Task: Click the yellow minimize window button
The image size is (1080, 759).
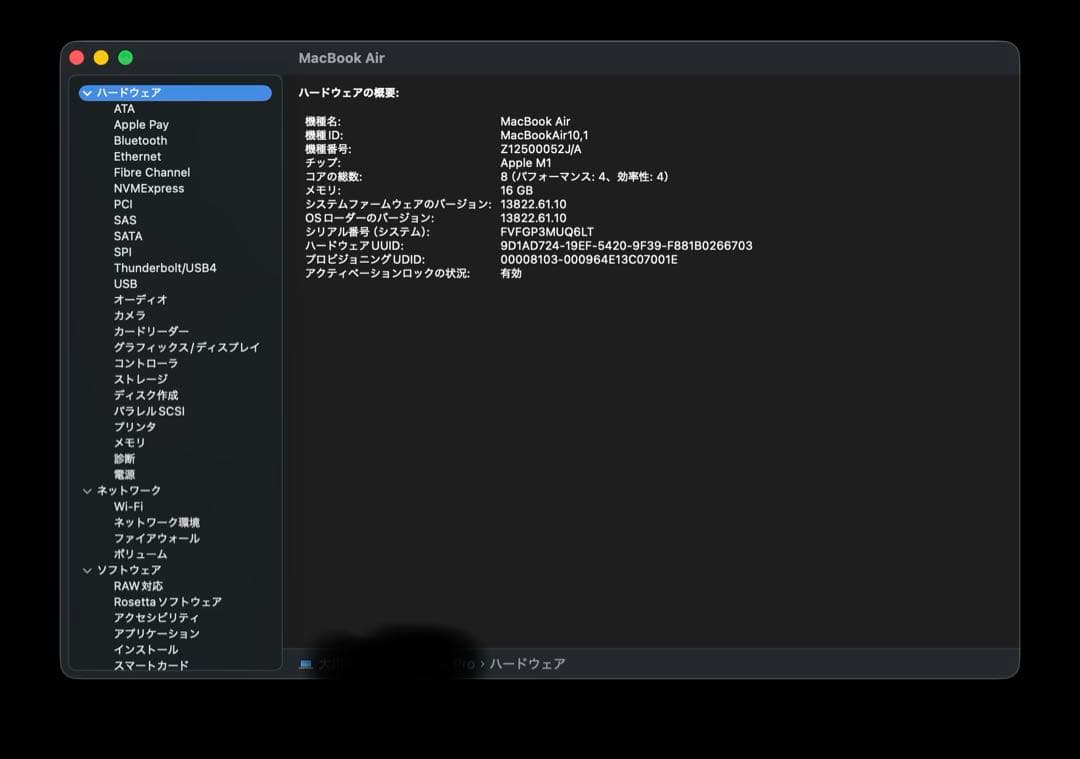Action: point(101,58)
